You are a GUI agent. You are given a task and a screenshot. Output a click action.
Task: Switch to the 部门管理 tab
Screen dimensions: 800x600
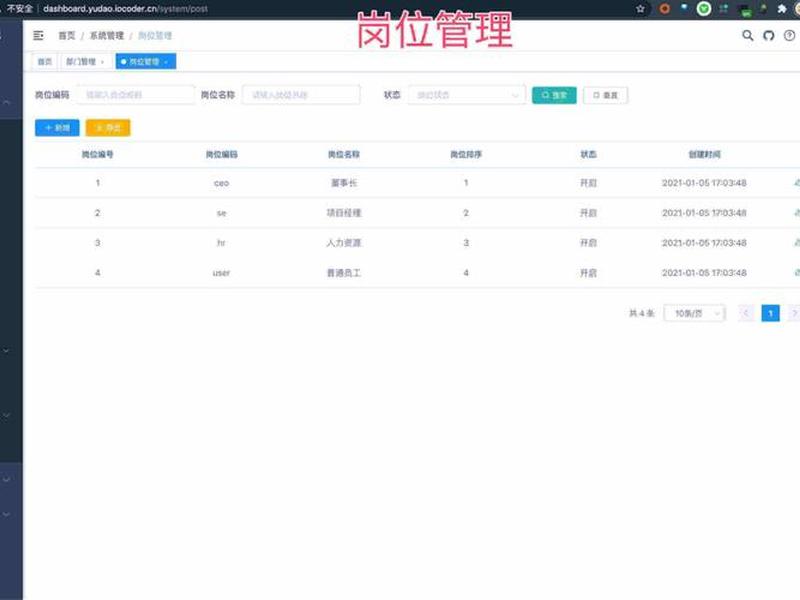(x=81, y=62)
